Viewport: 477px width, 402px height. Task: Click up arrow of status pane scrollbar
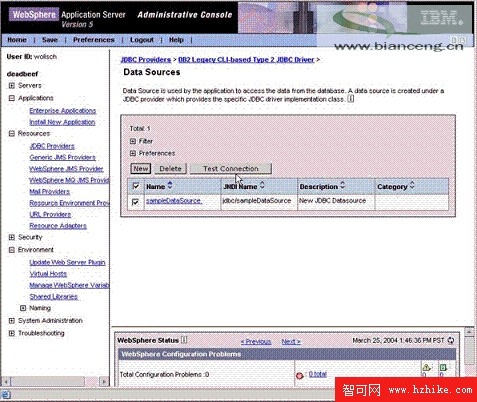pos(469,332)
